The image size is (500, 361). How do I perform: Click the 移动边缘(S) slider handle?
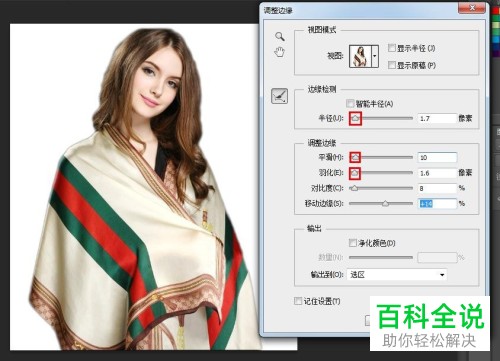pyautogui.click(x=385, y=203)
